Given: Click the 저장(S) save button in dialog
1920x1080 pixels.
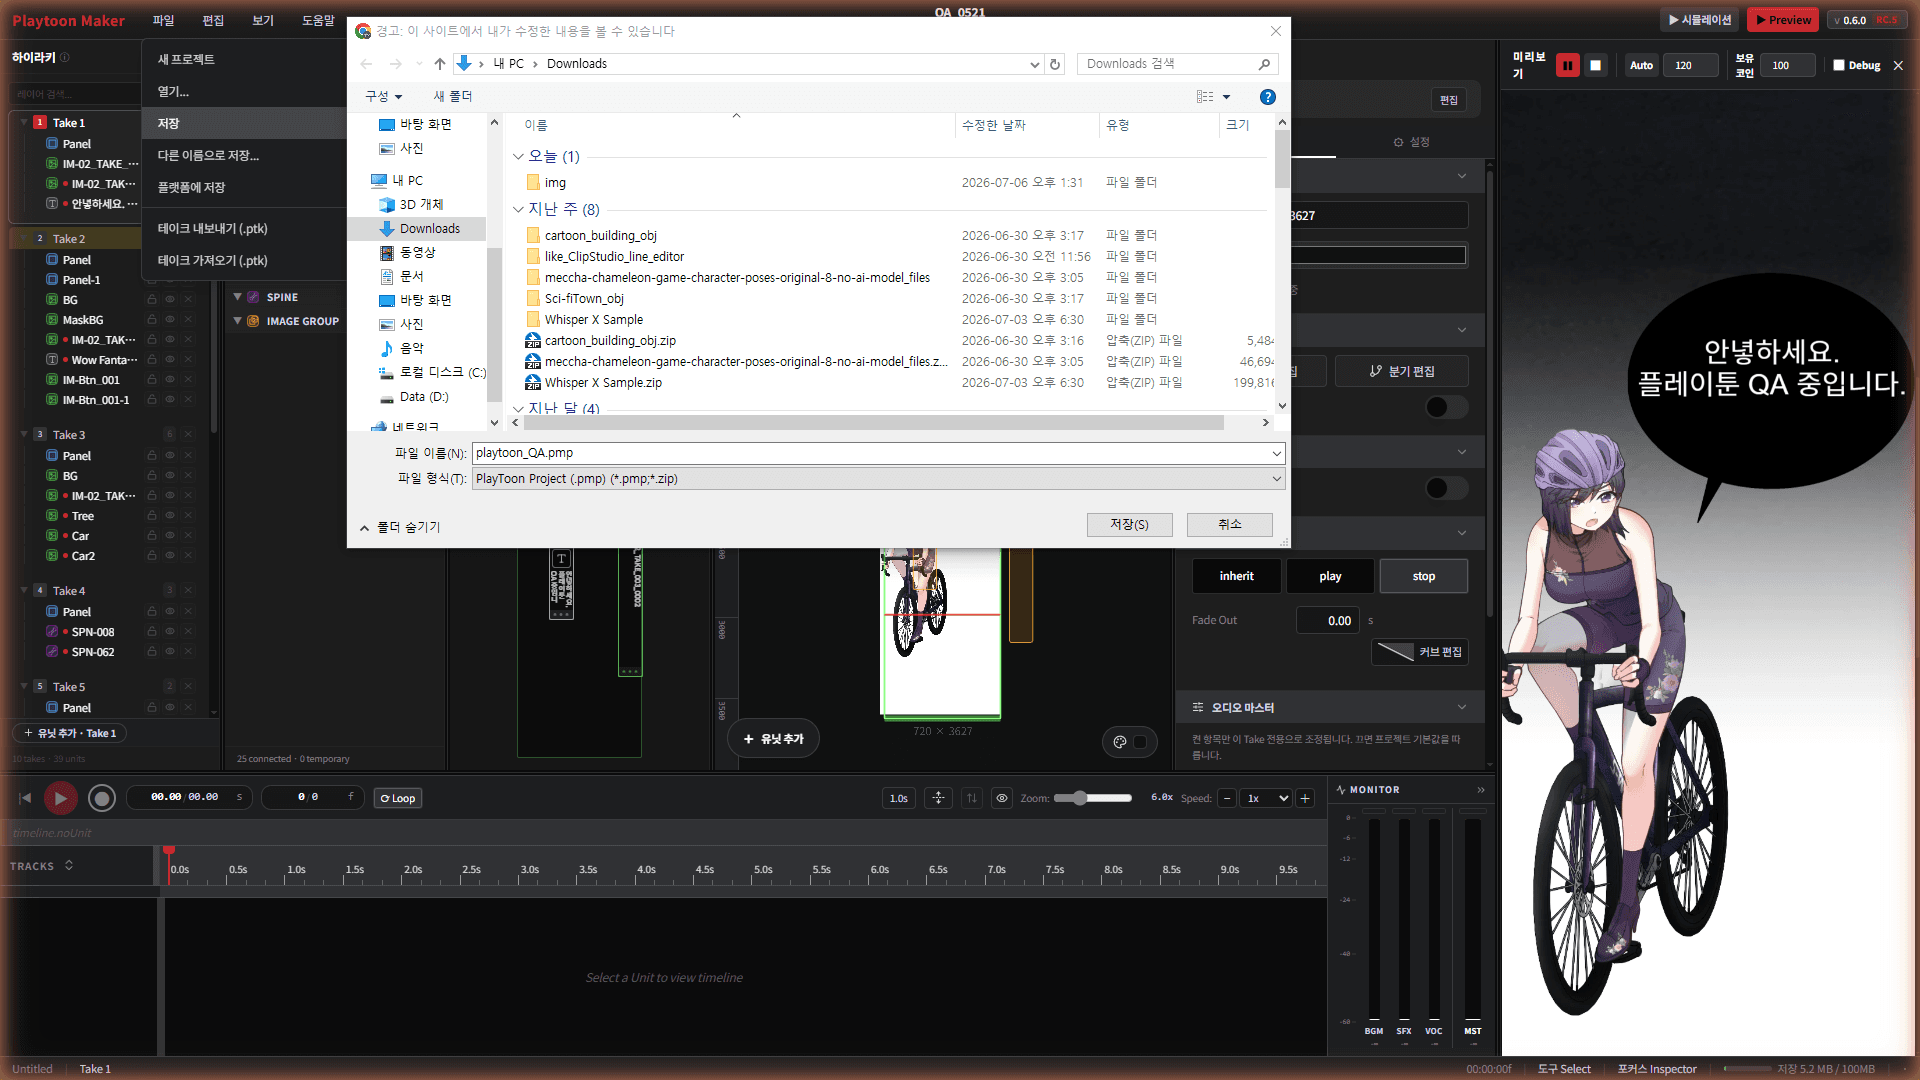Looking at the screenshot, I should pos(1129,525).
